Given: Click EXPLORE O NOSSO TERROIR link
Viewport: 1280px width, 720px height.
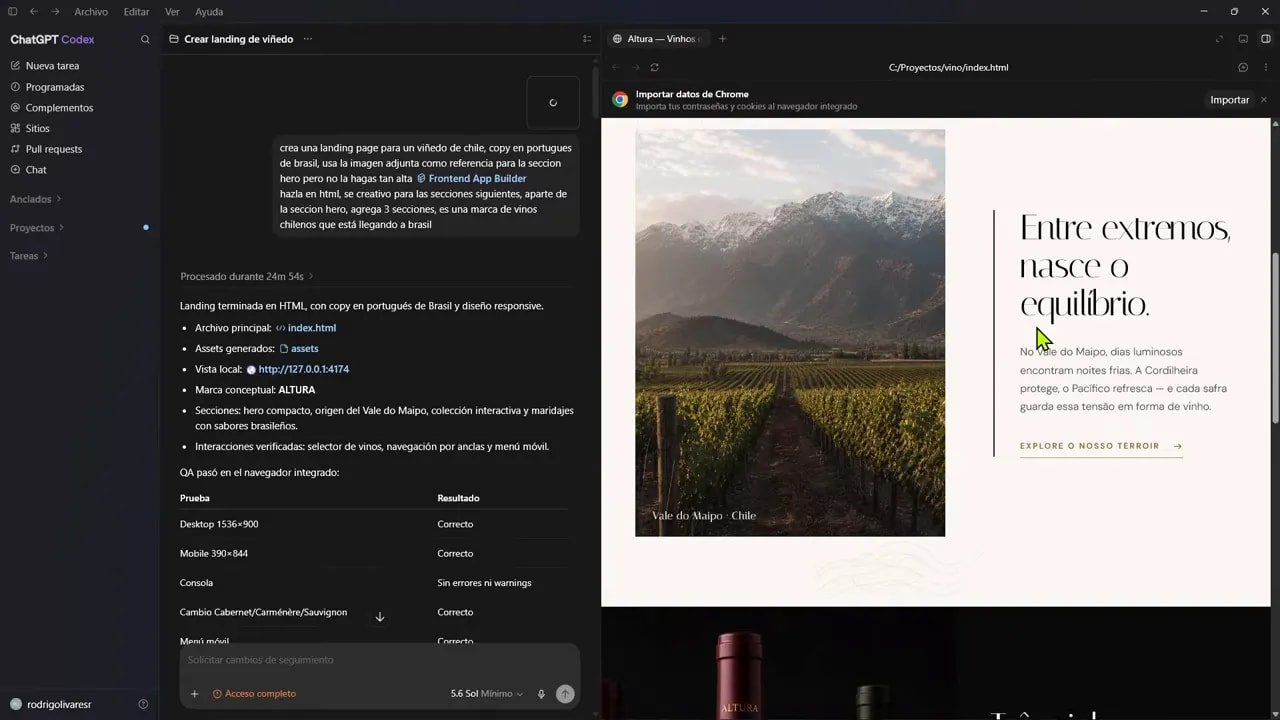Looking at the screenshot, I should [1101, 446].
